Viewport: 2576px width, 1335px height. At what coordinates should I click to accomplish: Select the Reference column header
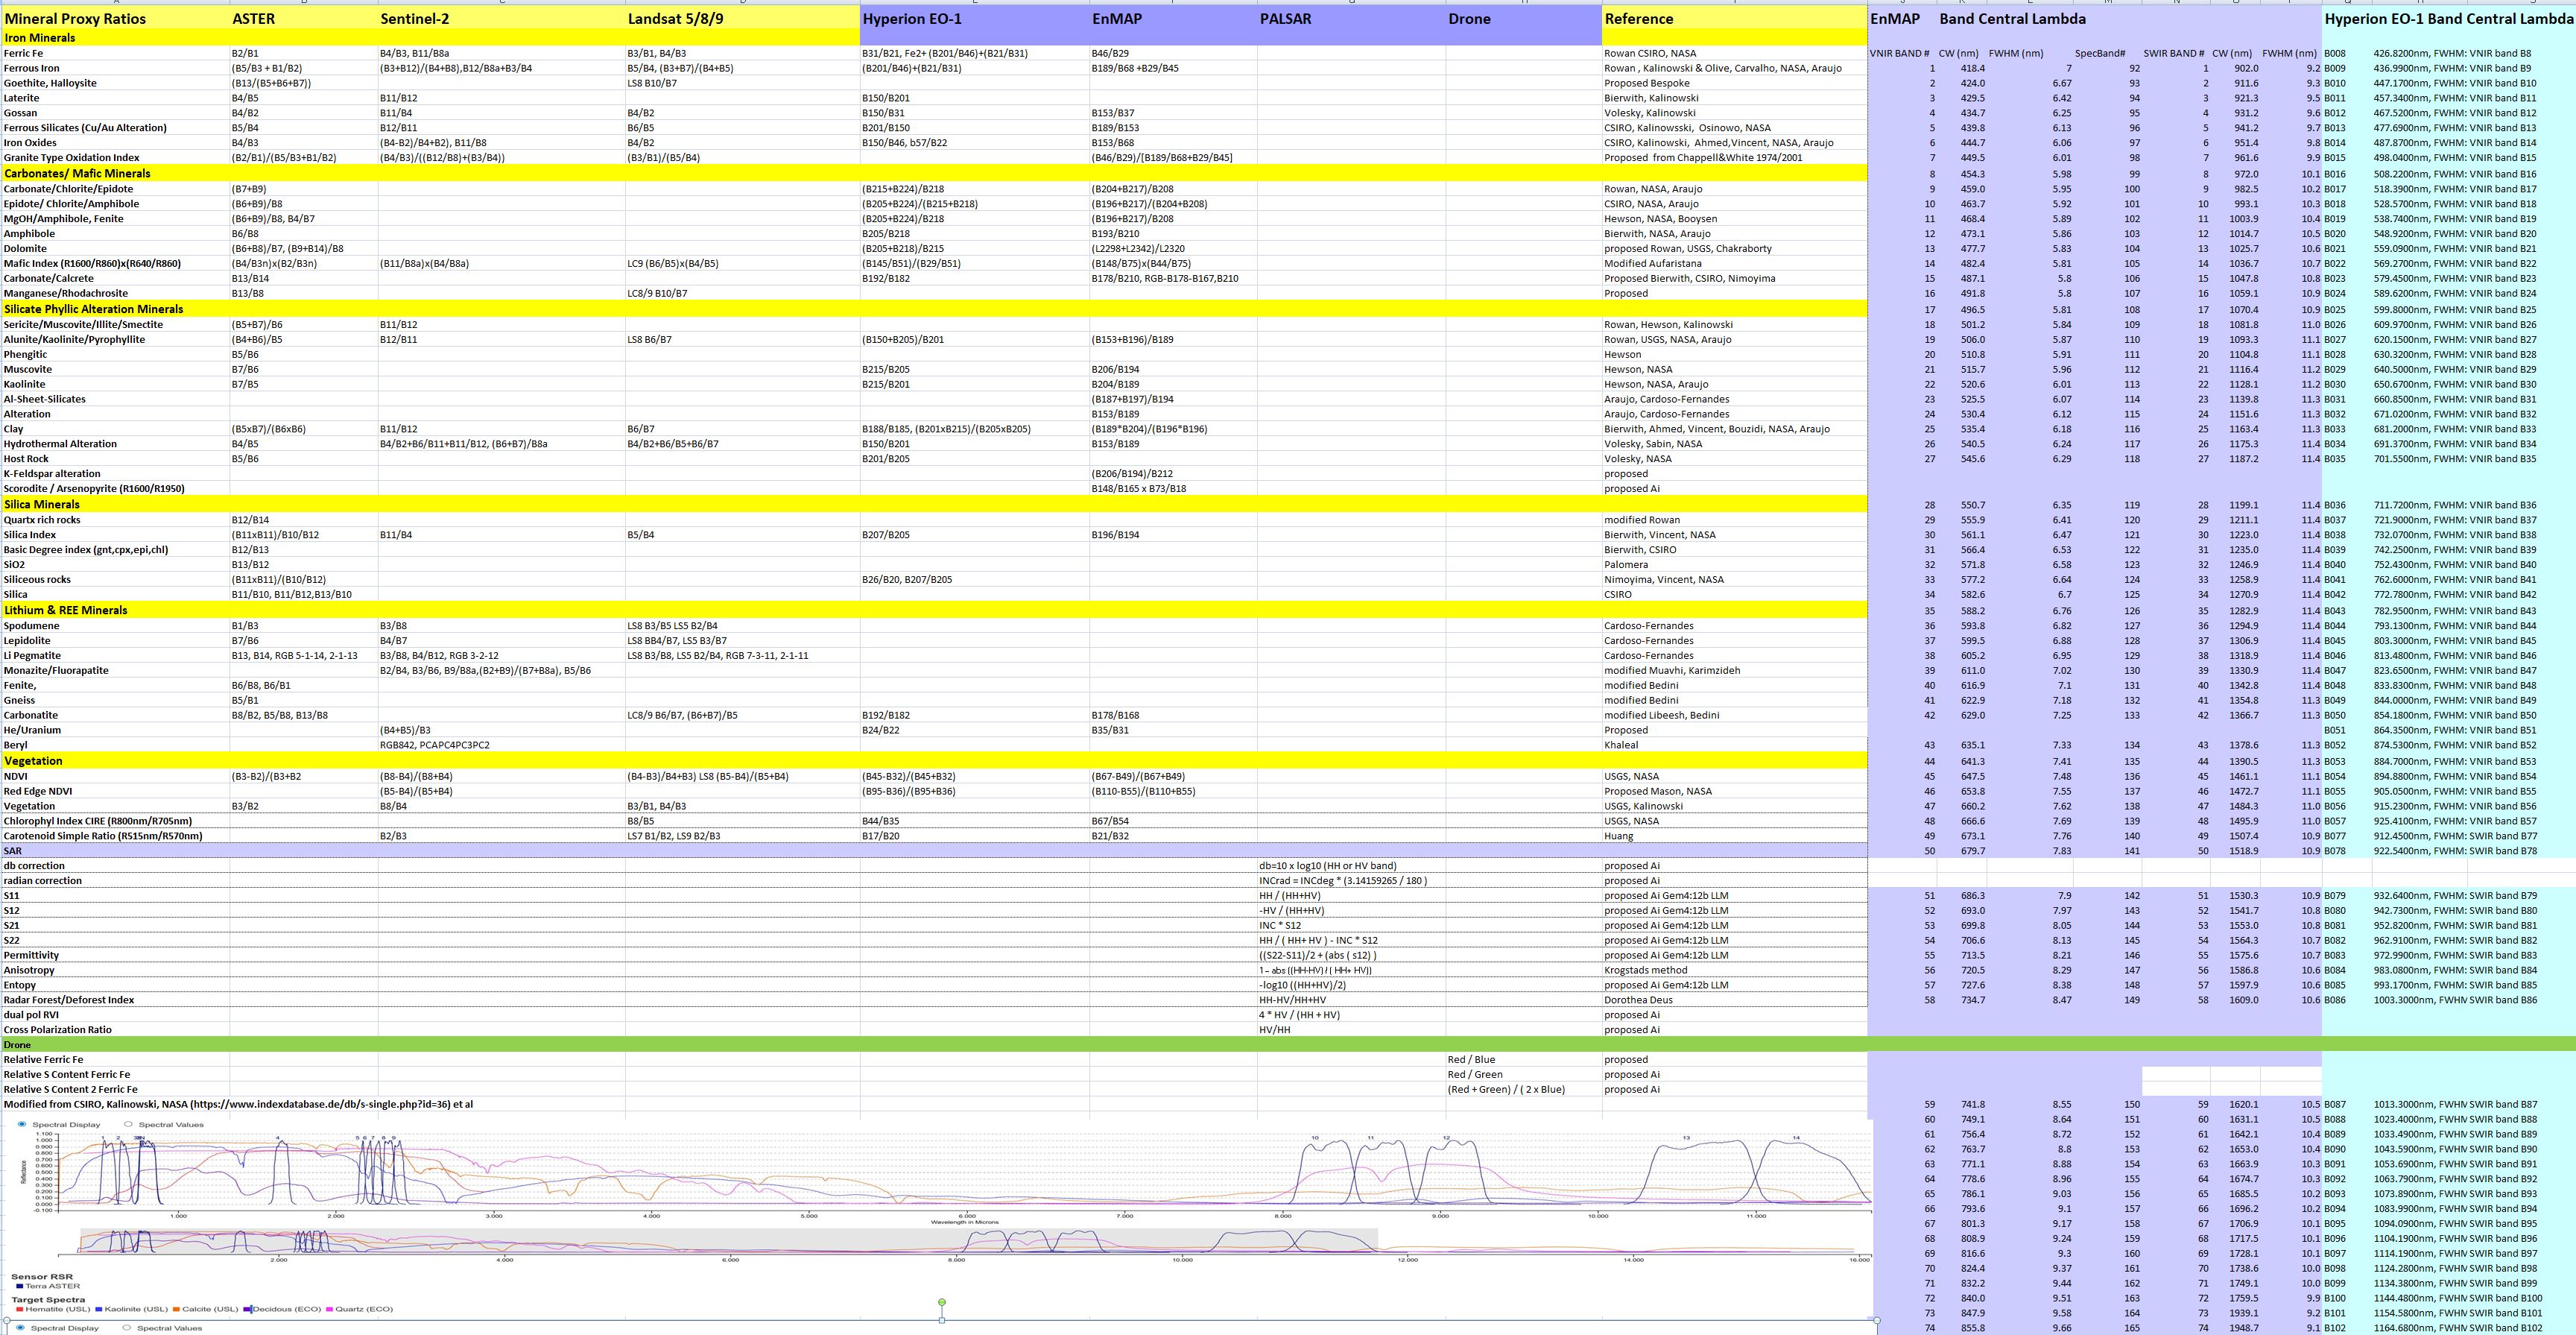click(1735, 18)
